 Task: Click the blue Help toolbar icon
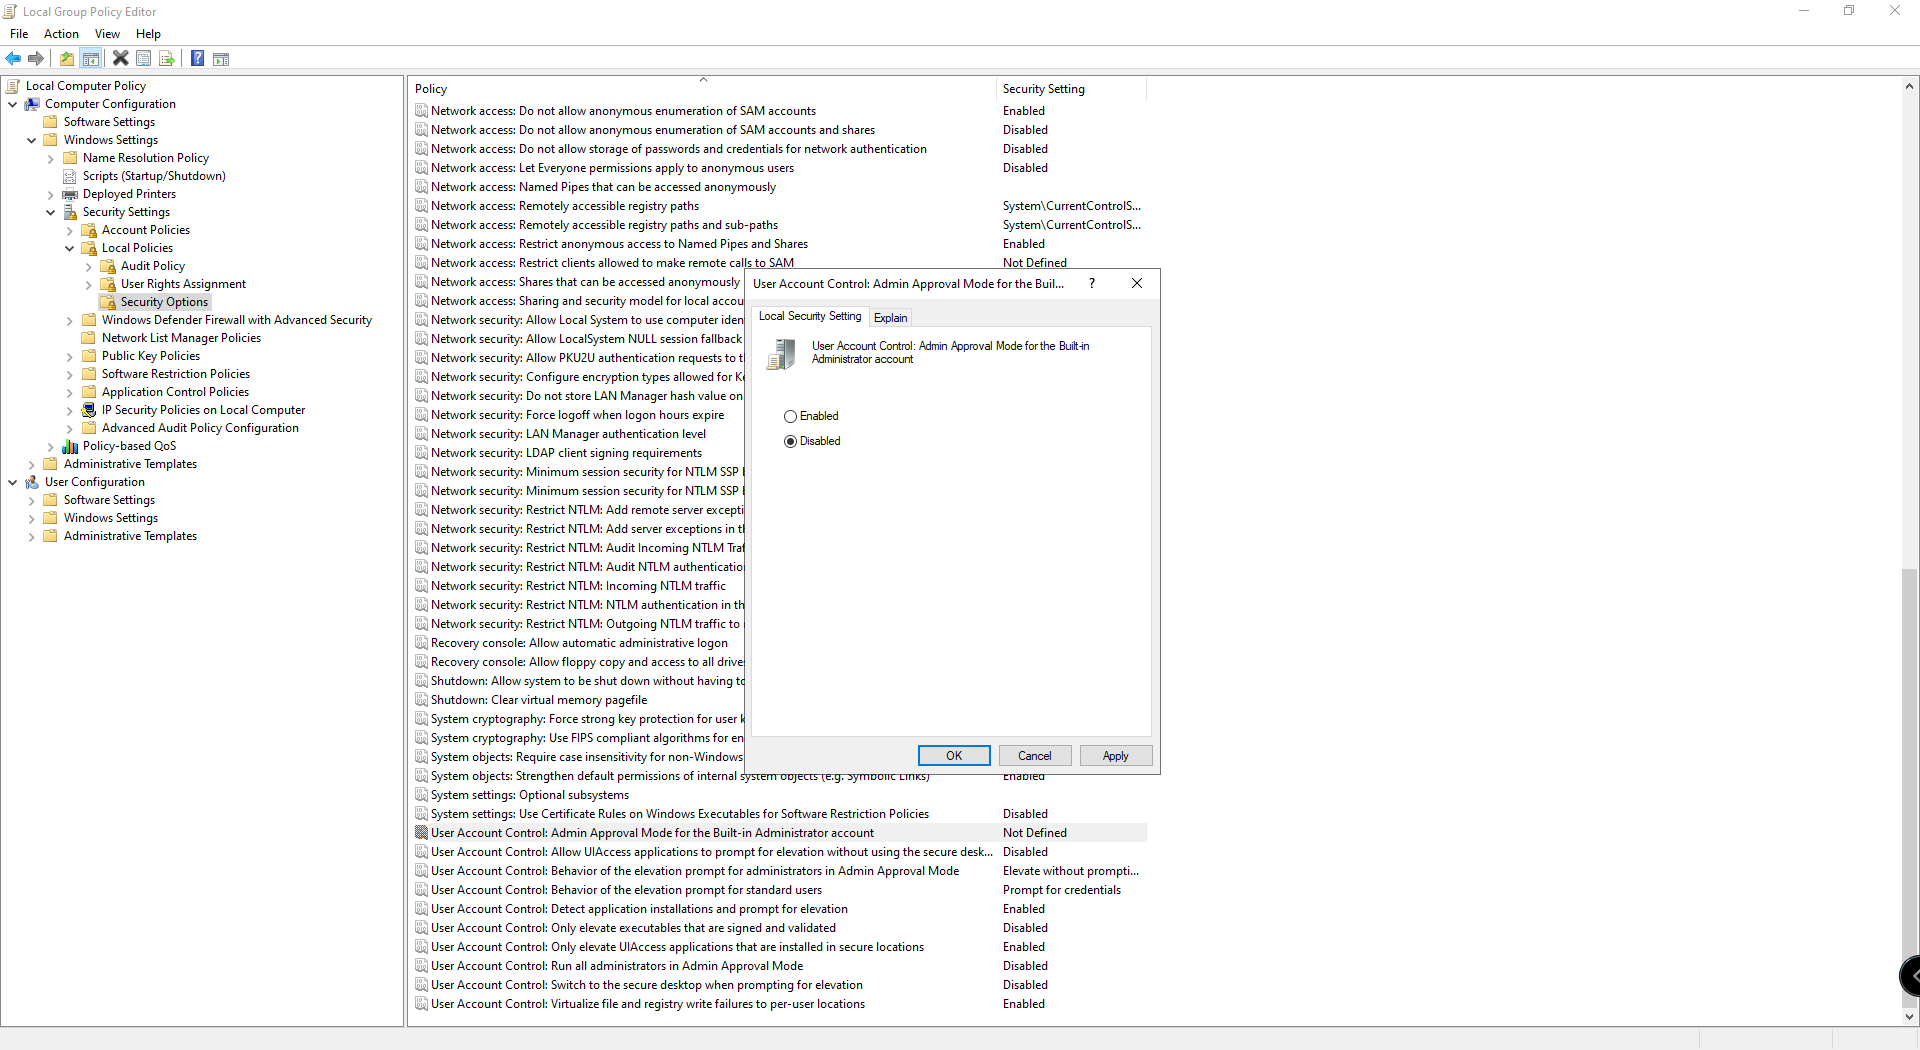tap(197, 59)
